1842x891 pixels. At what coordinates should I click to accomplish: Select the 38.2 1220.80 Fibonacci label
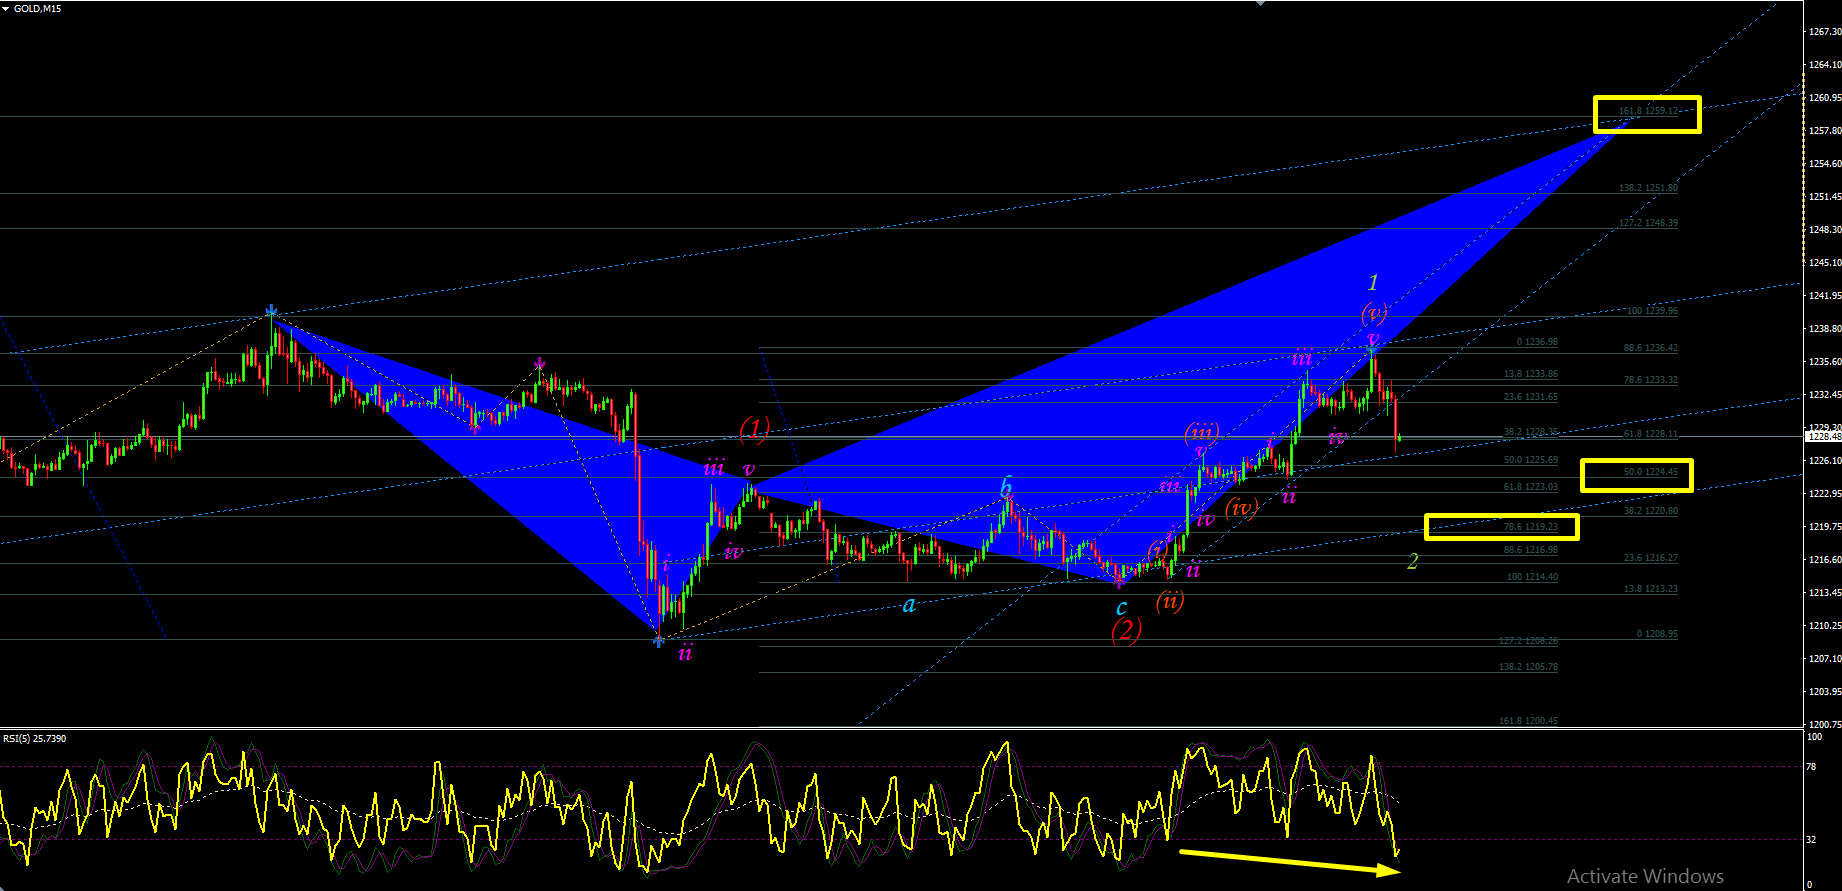click(1651, 511)
